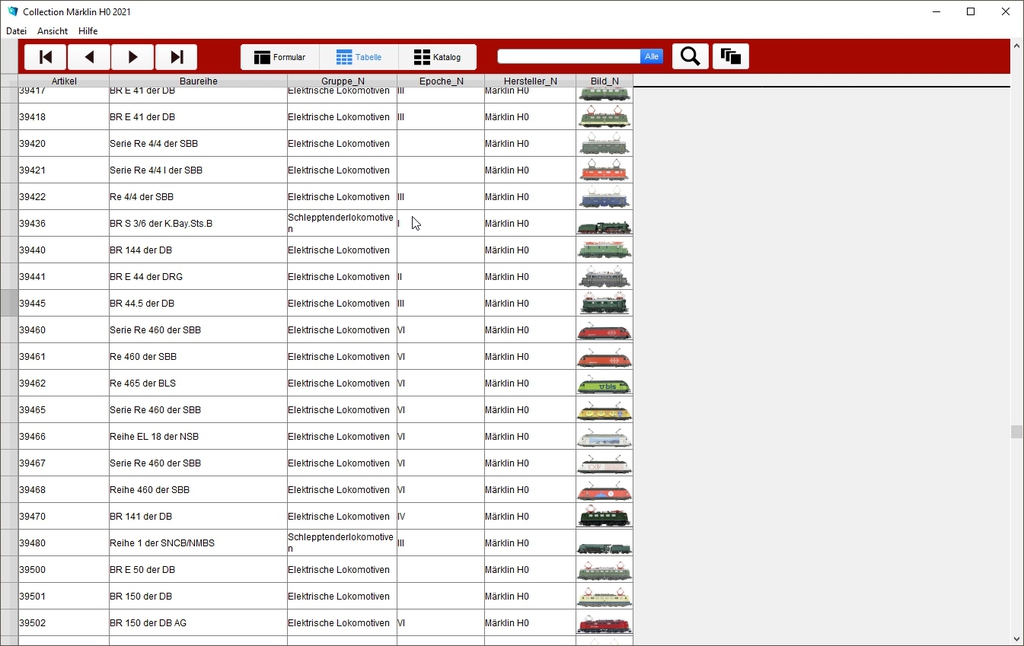Viewport: 1024px width, 646px height.
Task: Go to the previous record
Action: [x=89, y=57]
